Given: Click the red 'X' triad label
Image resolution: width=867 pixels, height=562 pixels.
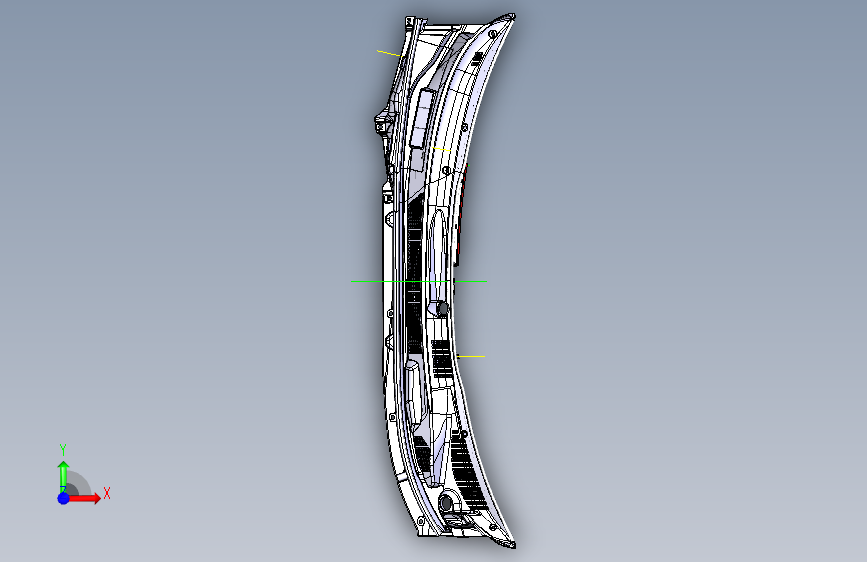Looking at the screenshot, I should pyautogui.click(x=107, y=493).
